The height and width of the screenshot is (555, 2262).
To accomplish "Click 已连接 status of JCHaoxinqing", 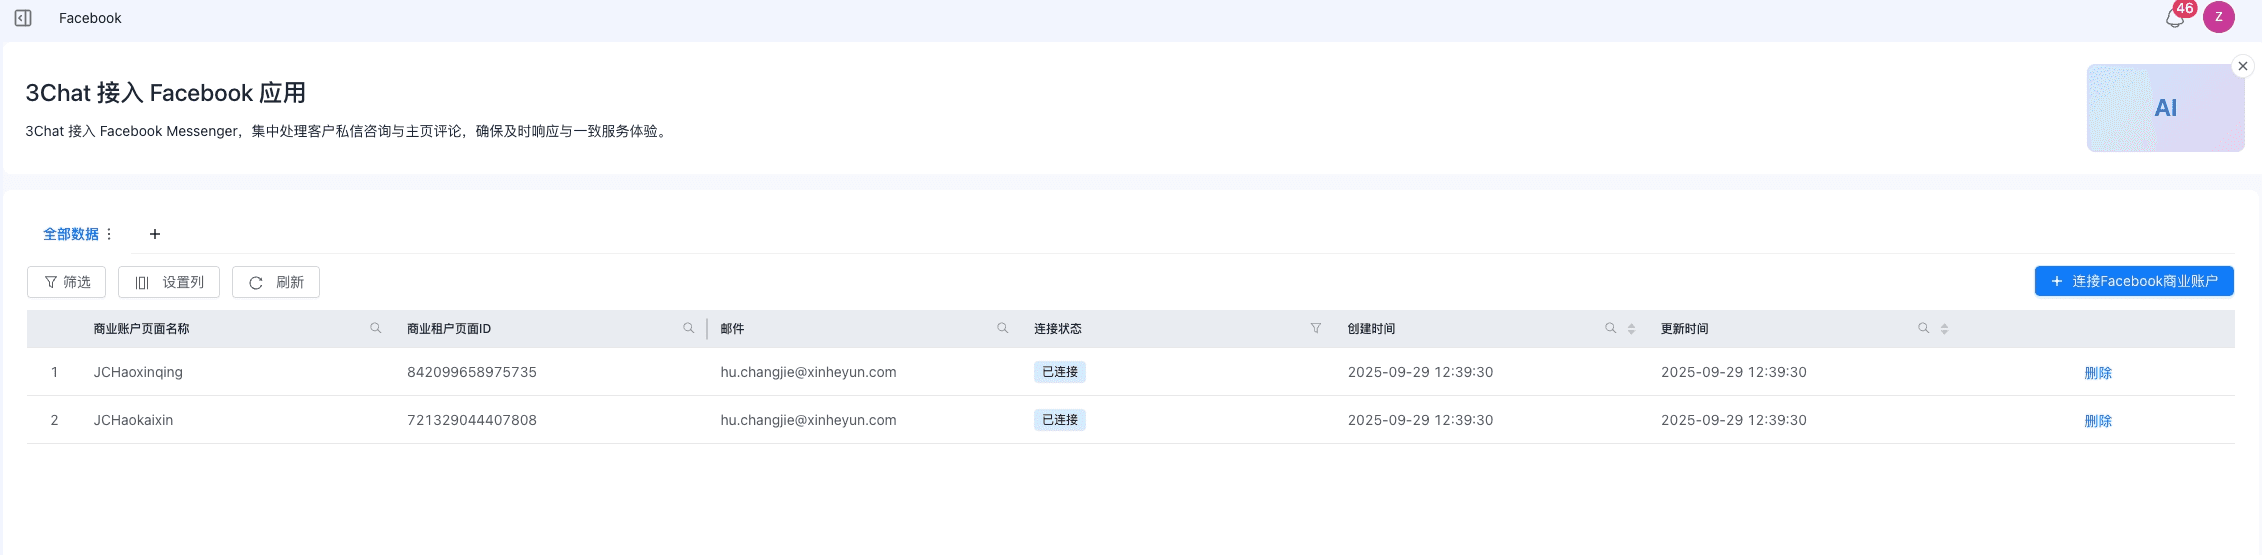I will [1060, 372].
